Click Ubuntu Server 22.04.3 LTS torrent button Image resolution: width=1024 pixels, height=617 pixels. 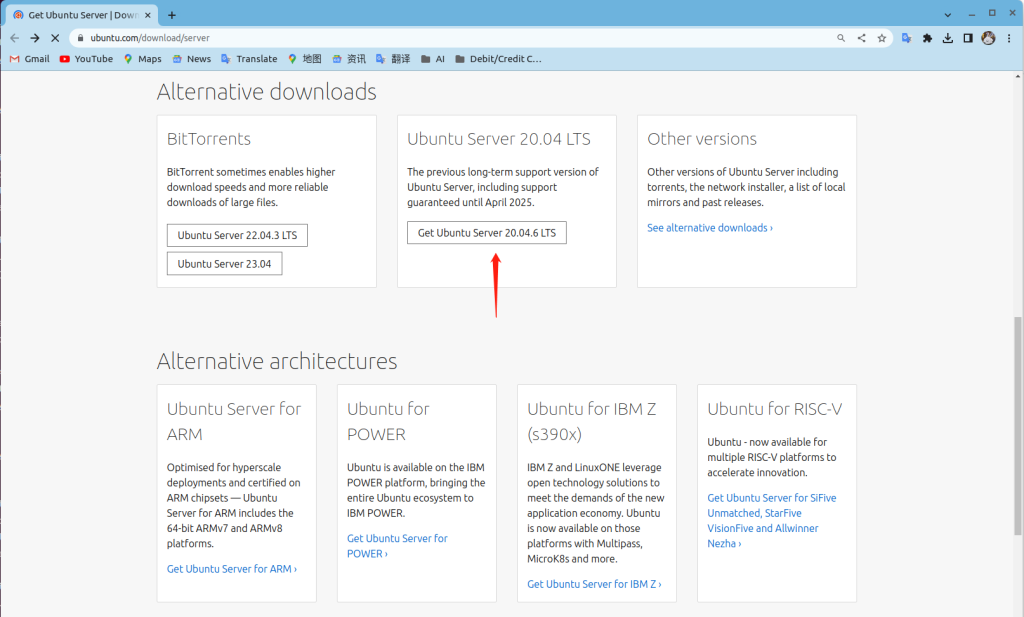(237, 236)
